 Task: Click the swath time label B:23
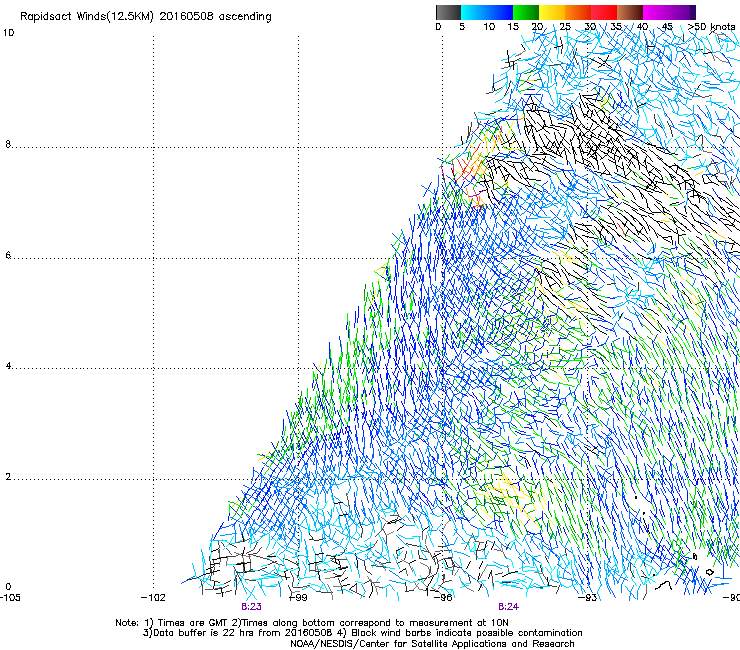pyautogui.click(x=251, y=607)
